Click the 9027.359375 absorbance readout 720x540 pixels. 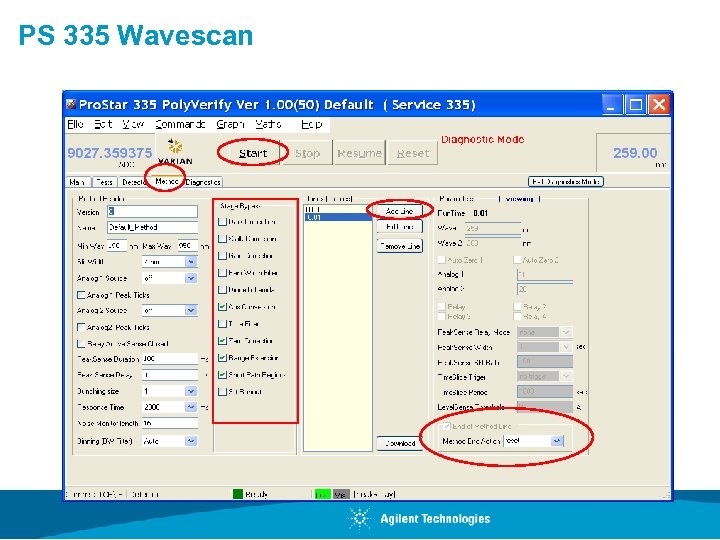[109, 153]
